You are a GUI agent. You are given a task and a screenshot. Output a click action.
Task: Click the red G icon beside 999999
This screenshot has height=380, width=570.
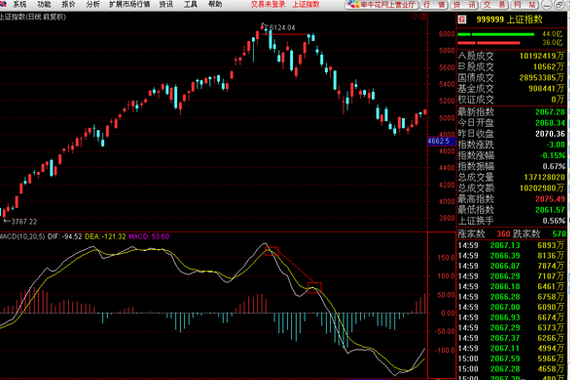[x=462, y=19]
